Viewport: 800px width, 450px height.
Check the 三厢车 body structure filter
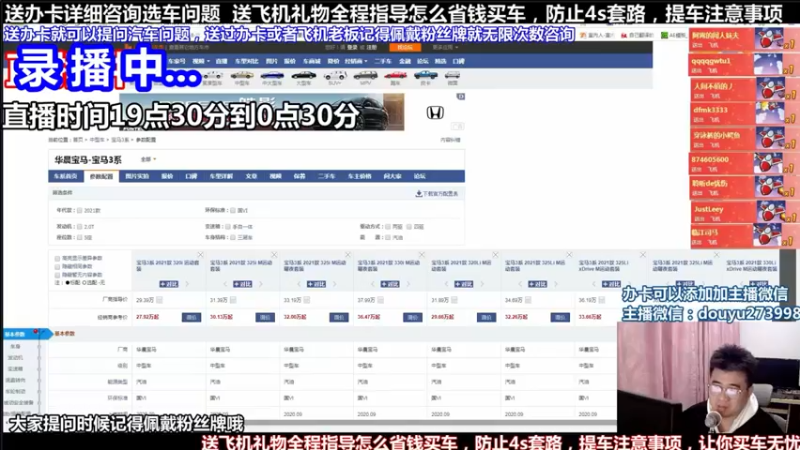click(x=233, y=237)
